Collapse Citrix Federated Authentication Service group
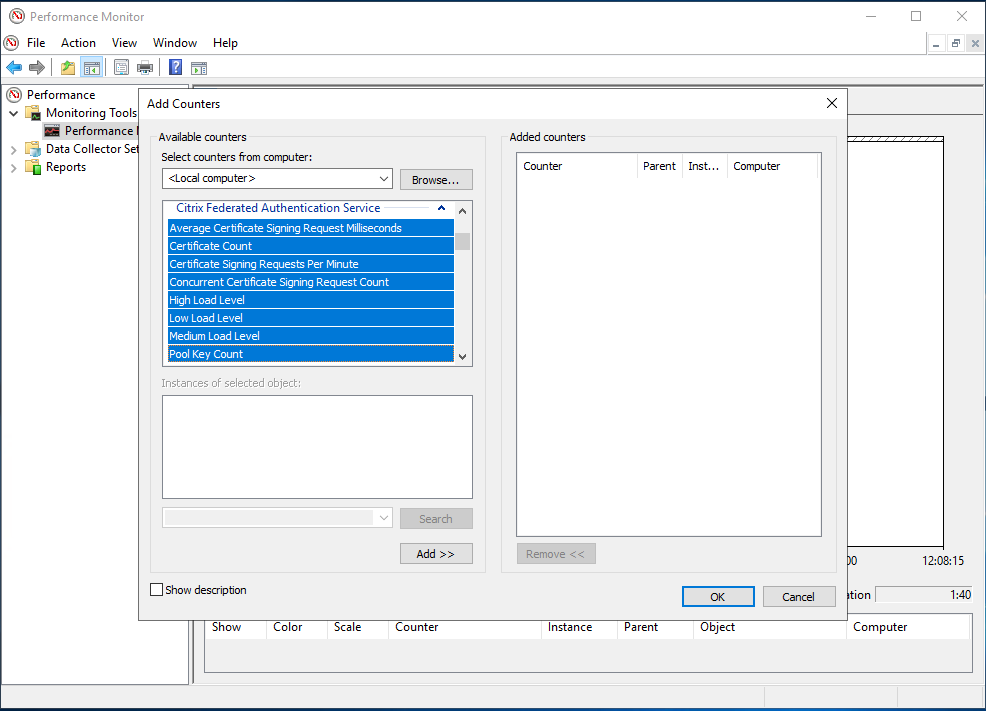Image resolution: width=986 pixels, height=711 pixels. [441, 208]
